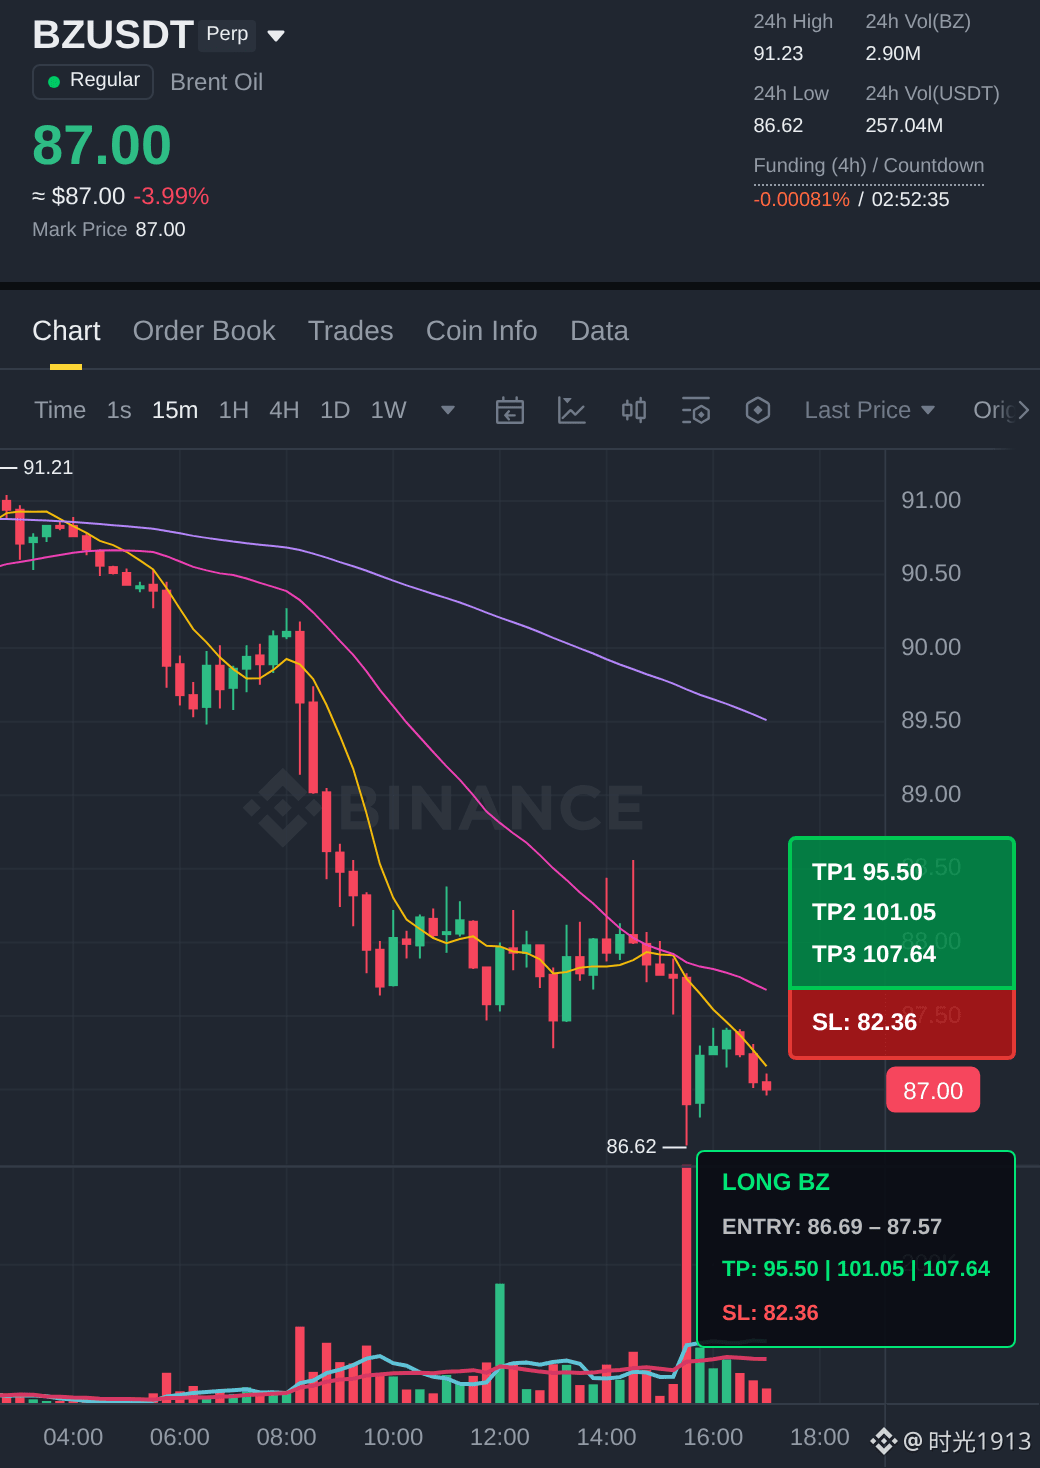Open the Last Price dropdown
The image size is (1040, 1468).
click(869, 410)
